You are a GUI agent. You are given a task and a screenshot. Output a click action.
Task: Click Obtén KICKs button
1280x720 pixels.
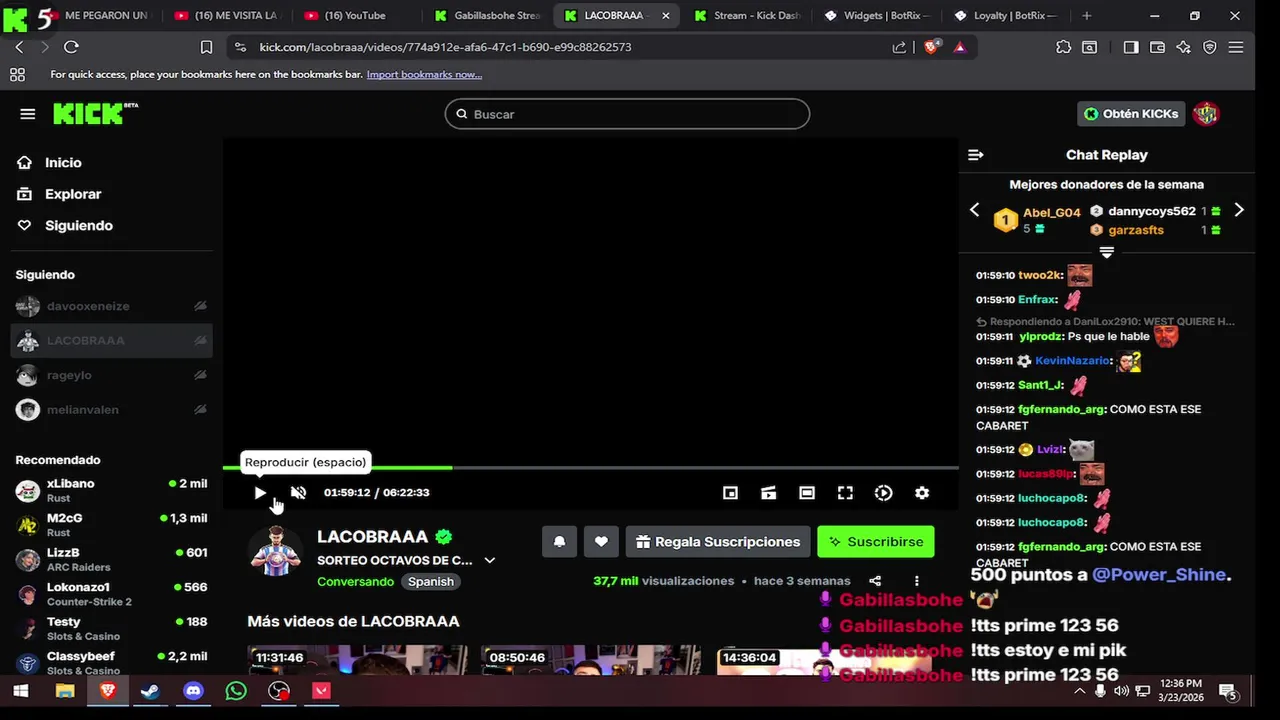coord(1131,114)
